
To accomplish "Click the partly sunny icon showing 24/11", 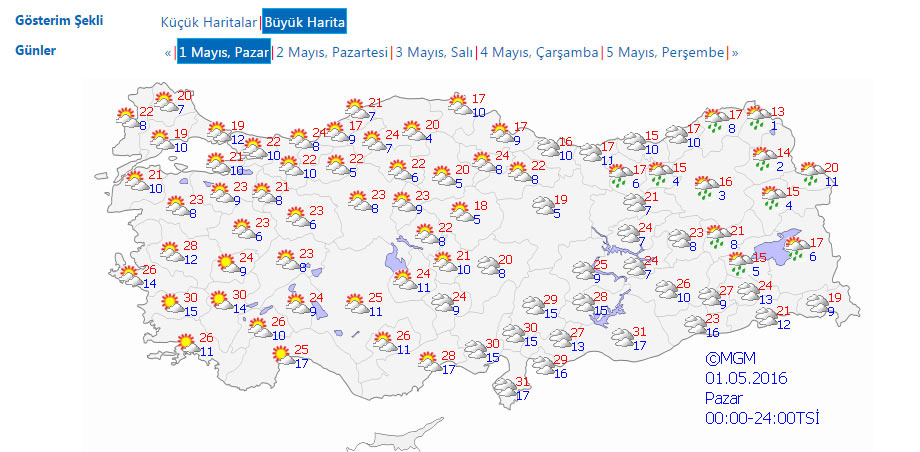I will point(405,280).
